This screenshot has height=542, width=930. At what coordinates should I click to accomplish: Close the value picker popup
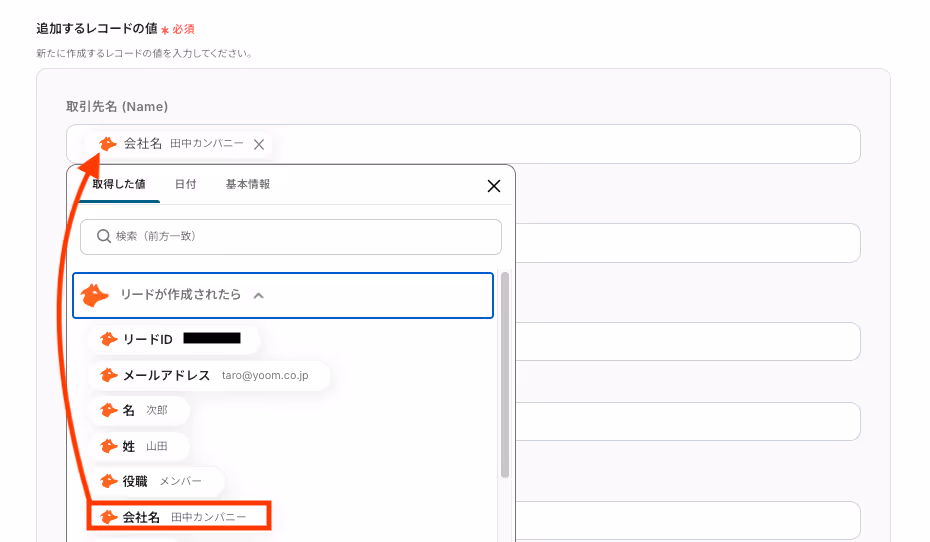click(493, 186)
